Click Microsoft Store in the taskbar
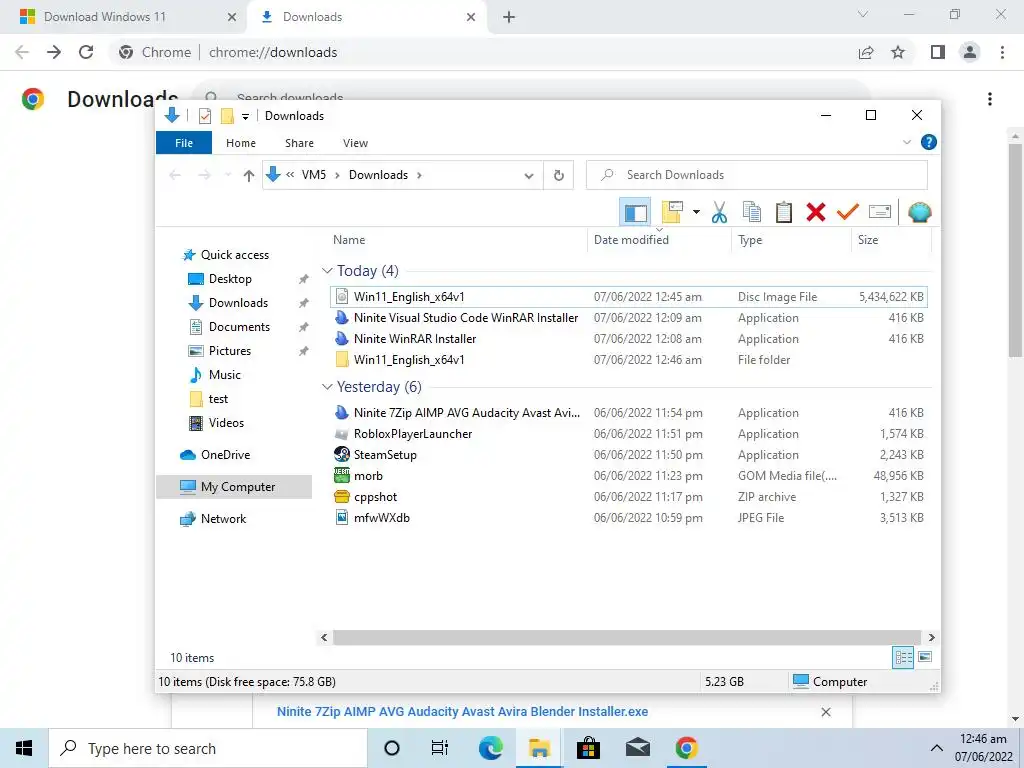The height and width of the screenshot is (768, 1024). [x=588, y=748]
